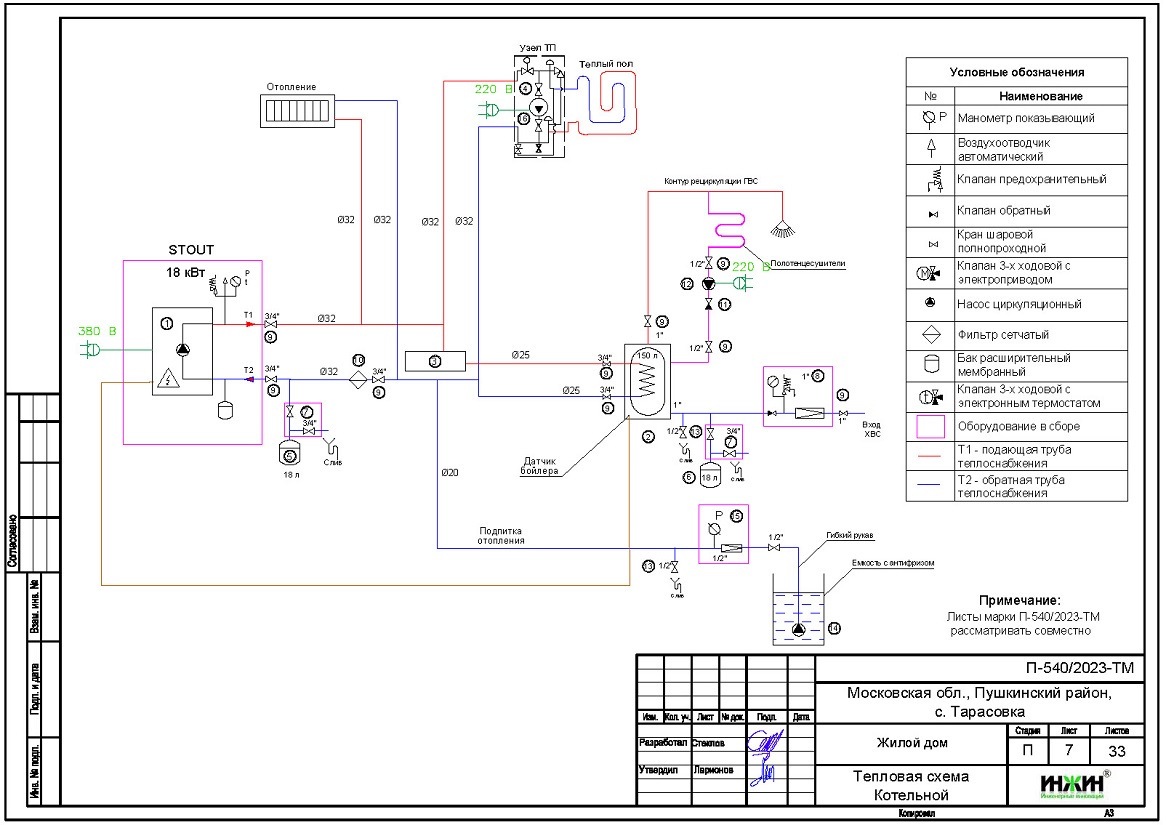Click the Манометр показывающий symbol in legend
This screenshot has height=825, width=1166.
point(931,118)
